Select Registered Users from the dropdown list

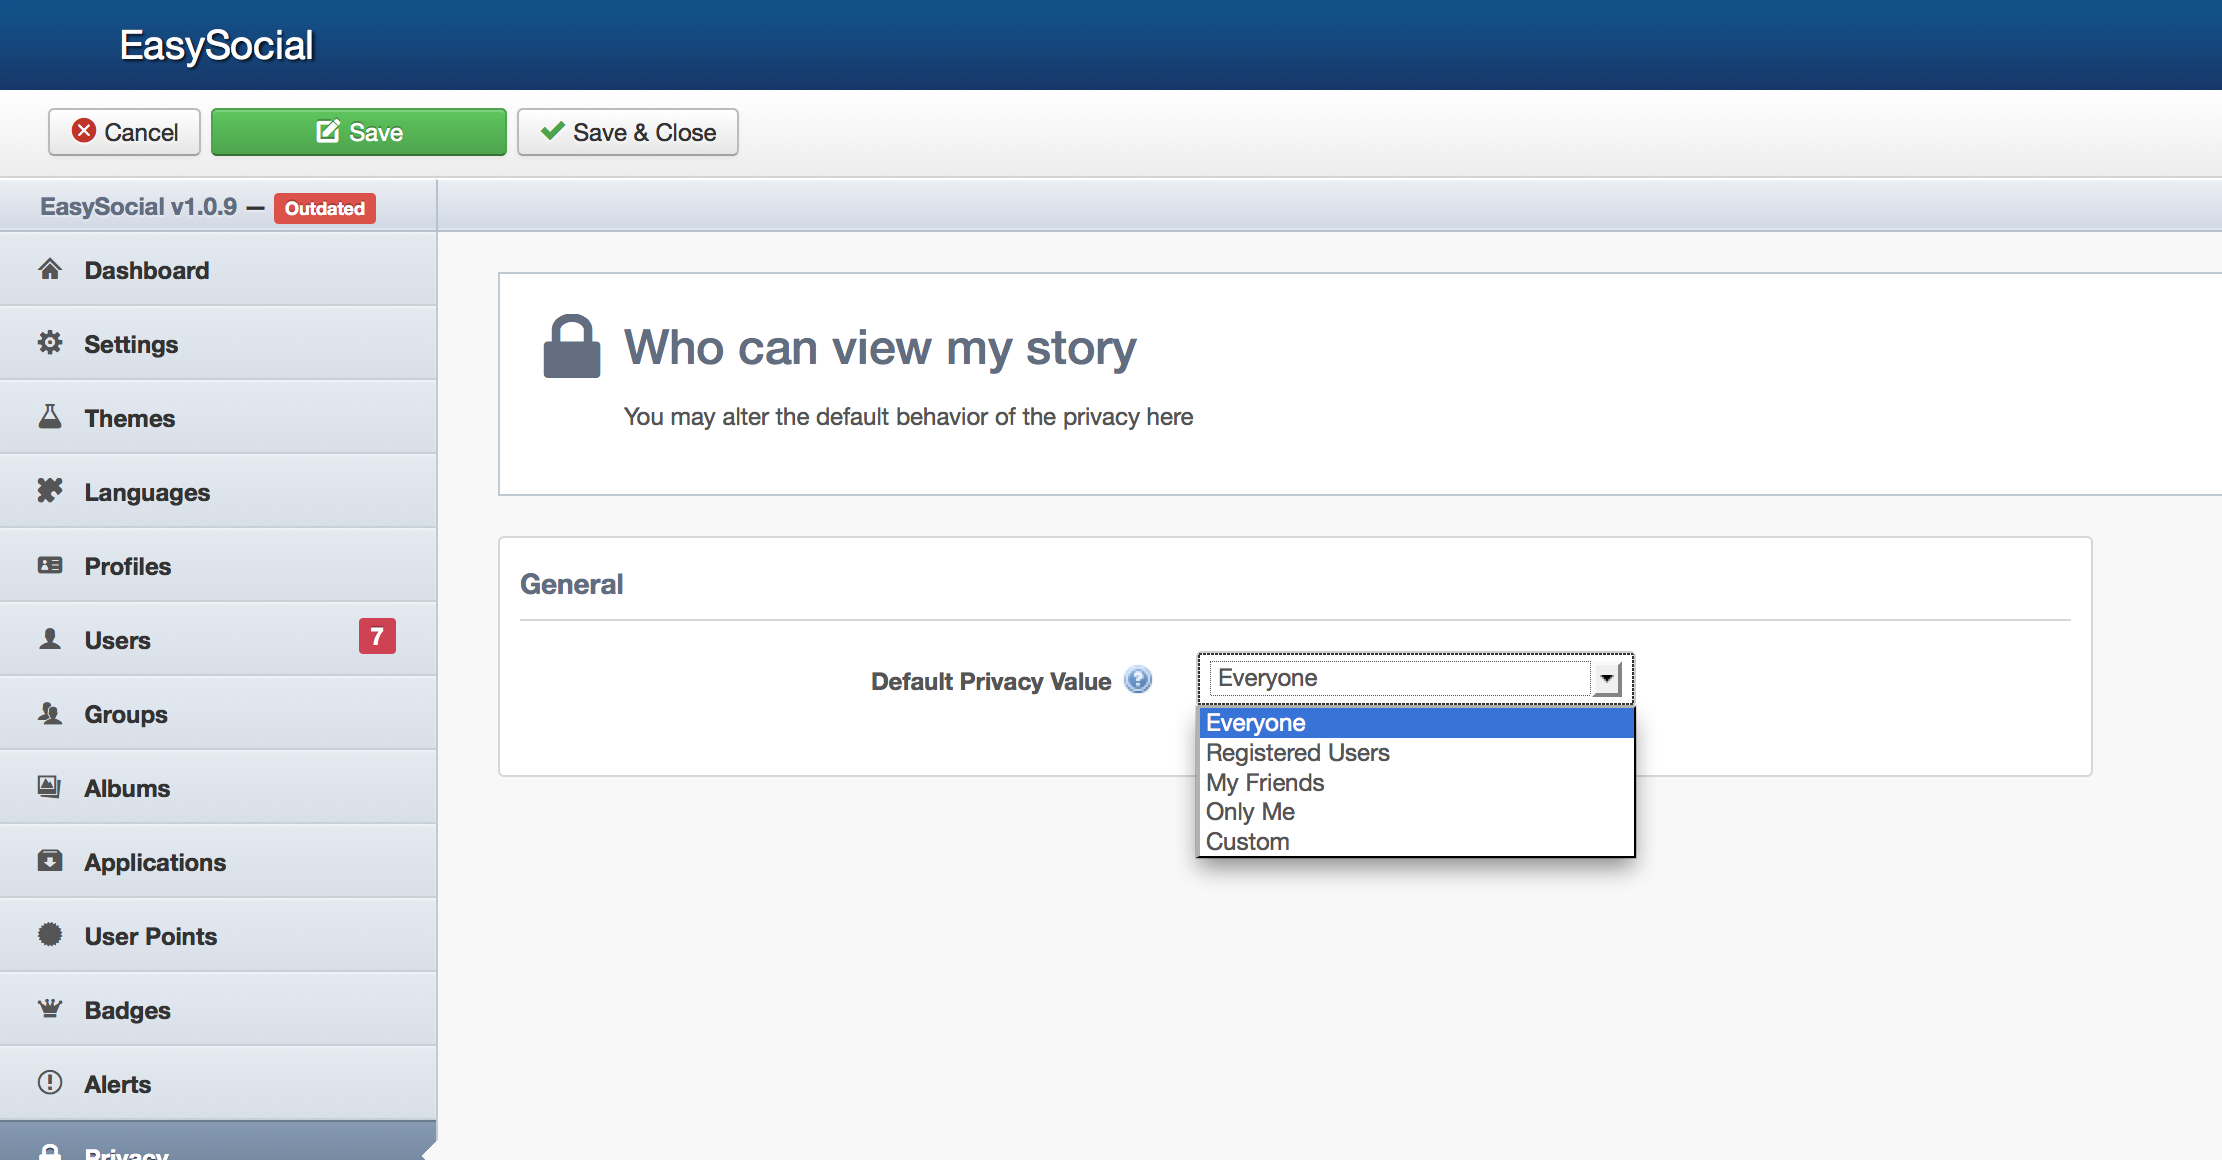coord(1416,753)
